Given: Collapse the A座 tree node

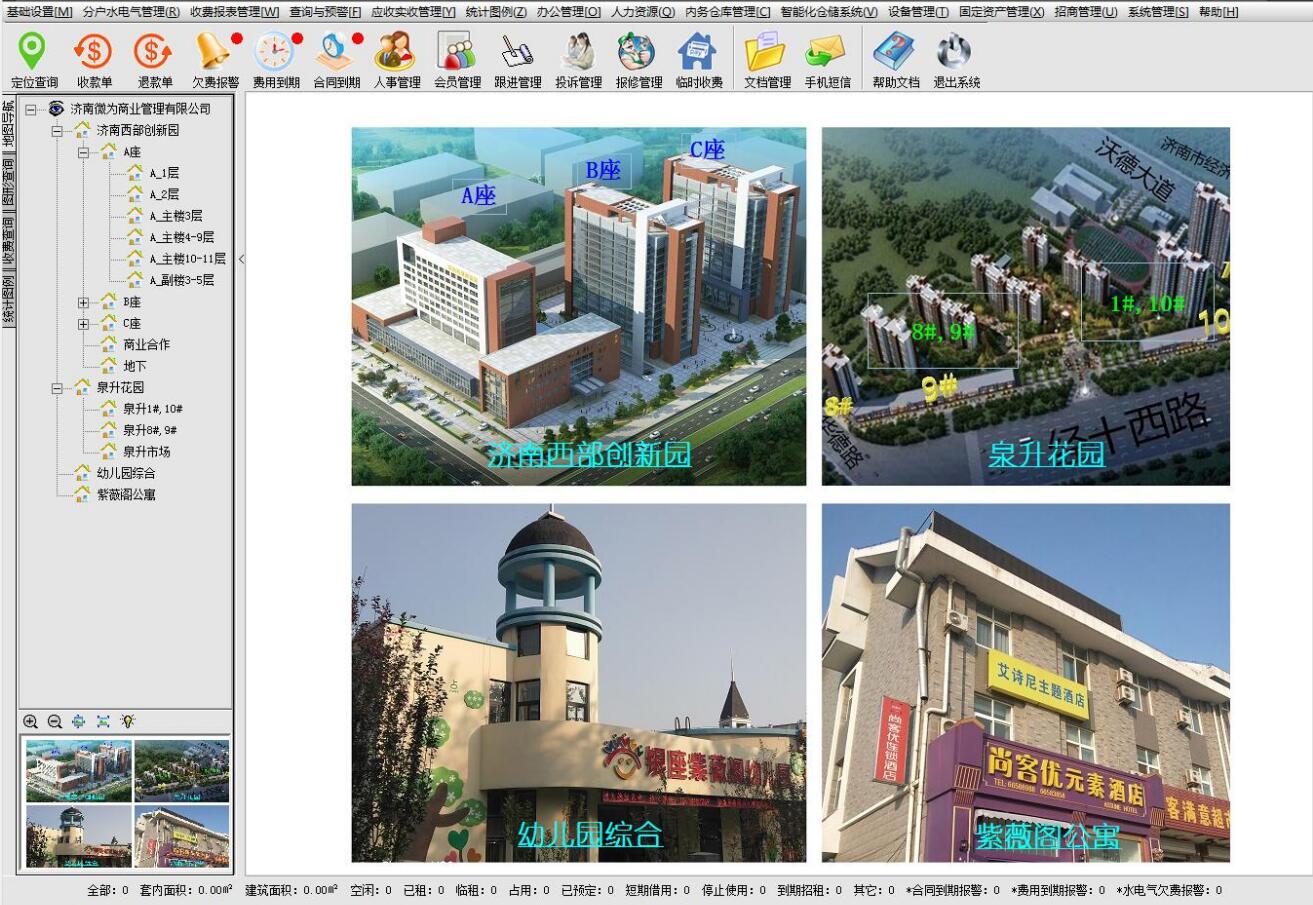Looking at the screenshot, I should point(84,152).
